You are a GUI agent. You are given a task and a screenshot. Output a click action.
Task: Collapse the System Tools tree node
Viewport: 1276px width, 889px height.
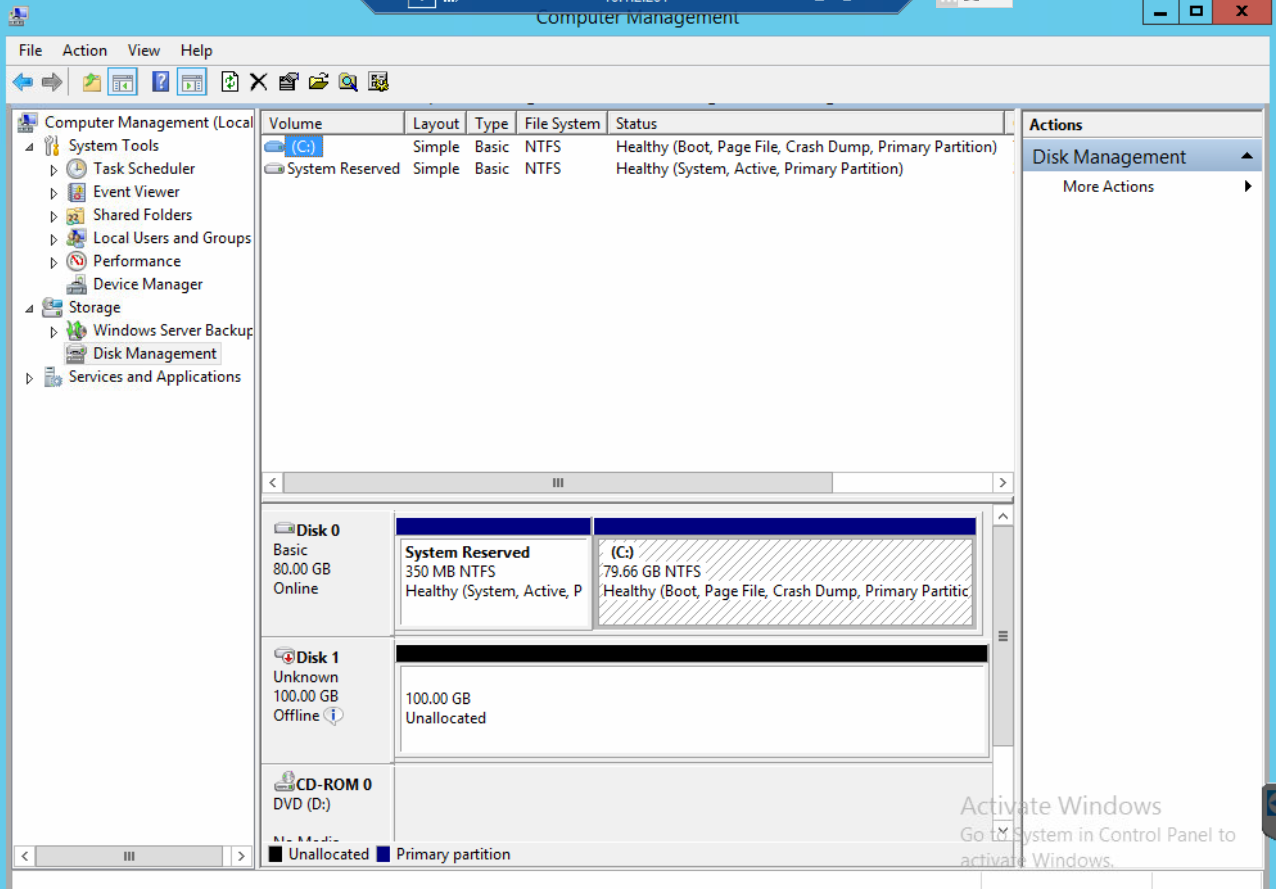point(29,147)
